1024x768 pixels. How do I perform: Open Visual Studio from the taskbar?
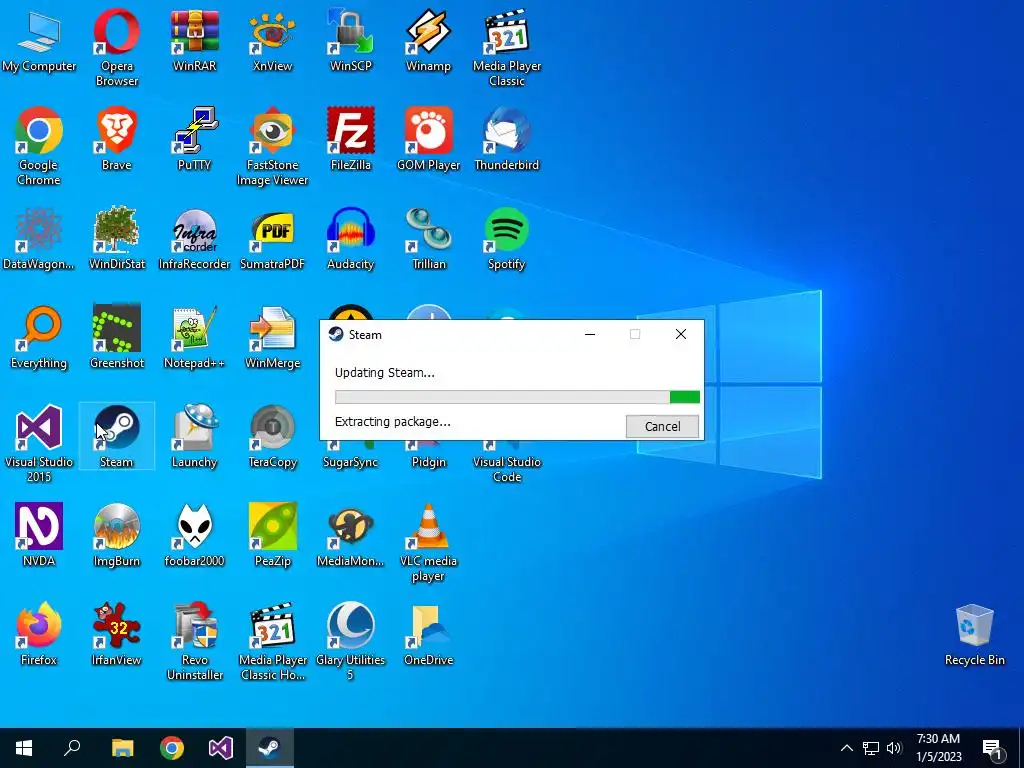pyautogui.click(x=221, y=748)
